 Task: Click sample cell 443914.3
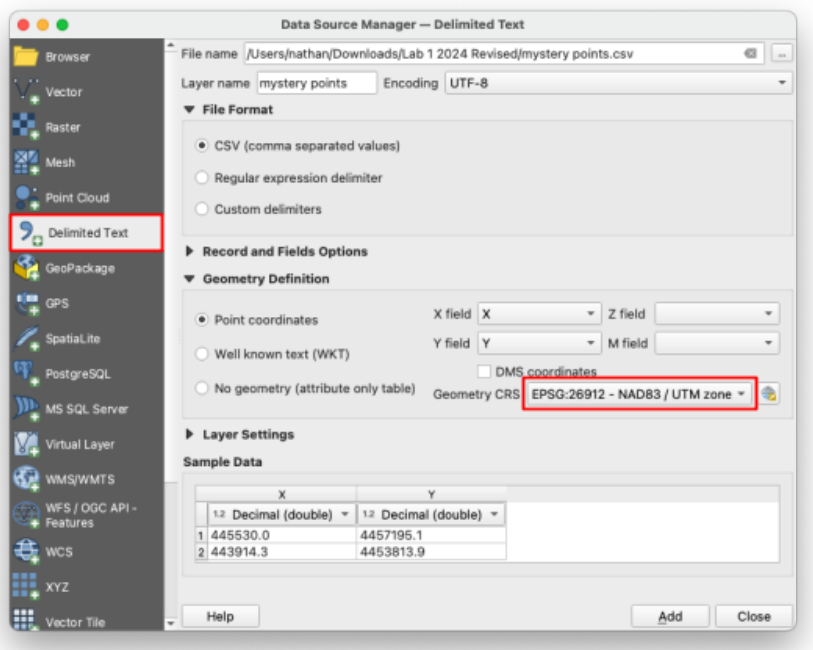(282, 552)
